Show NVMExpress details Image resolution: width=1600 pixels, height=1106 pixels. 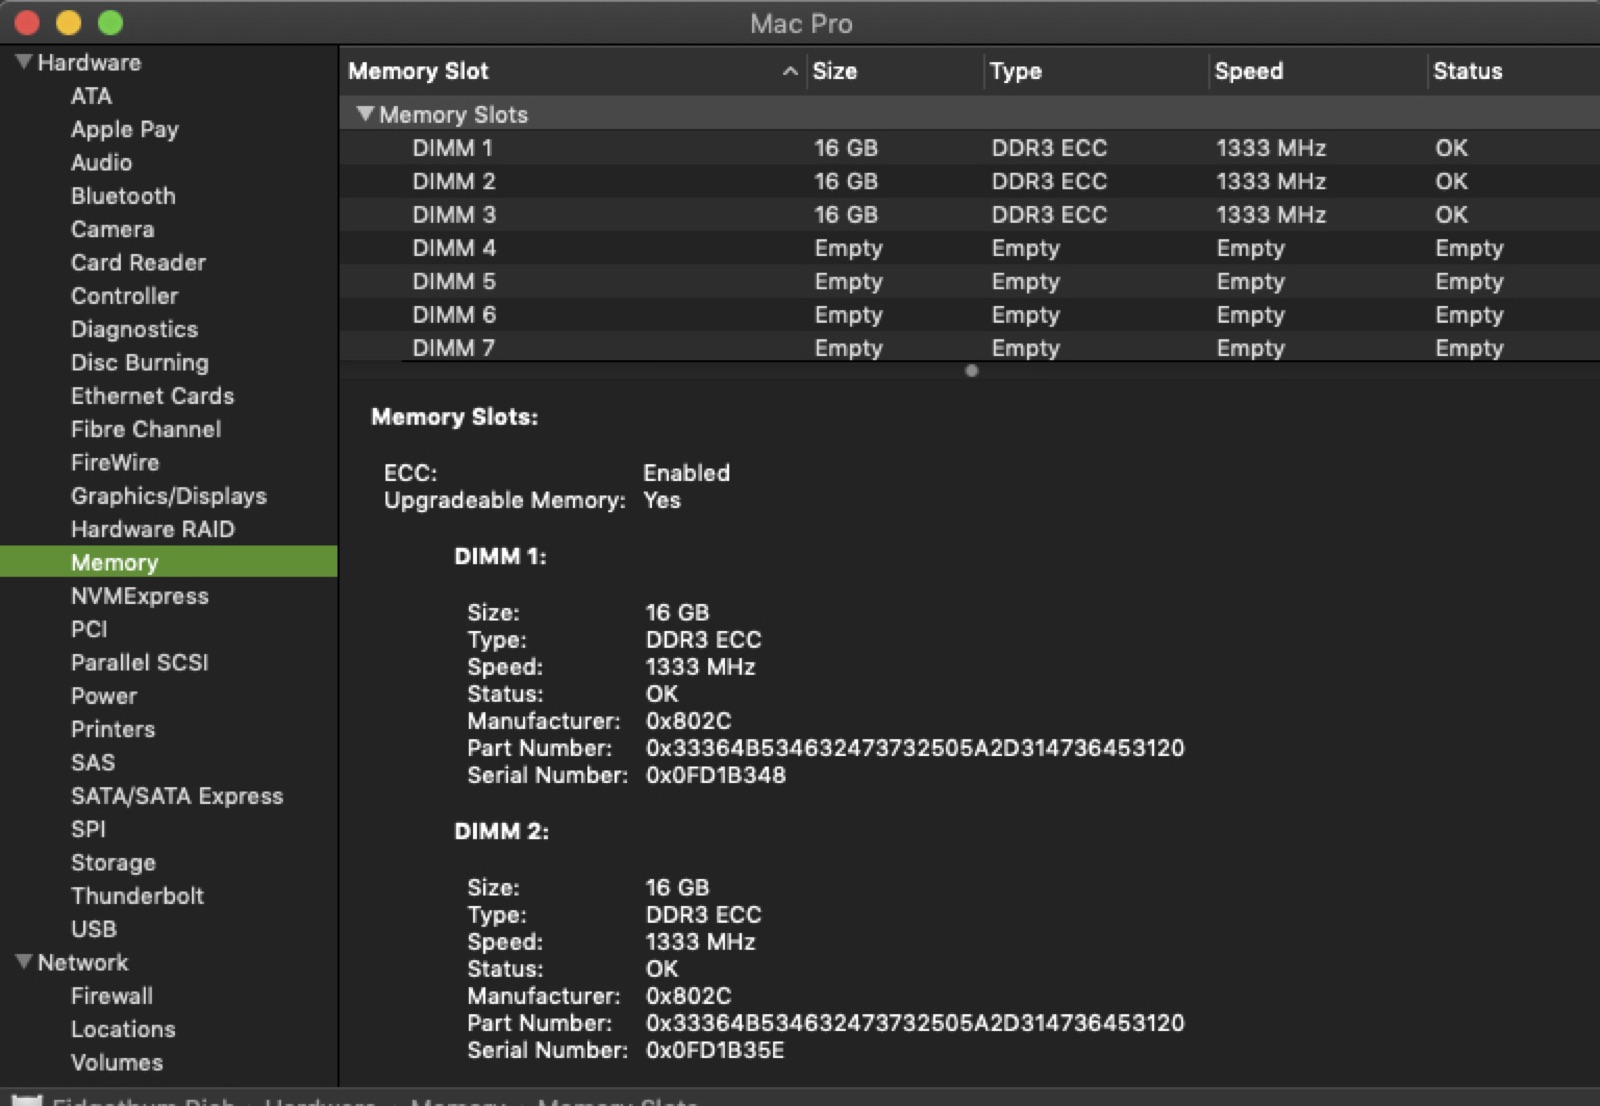140,596
